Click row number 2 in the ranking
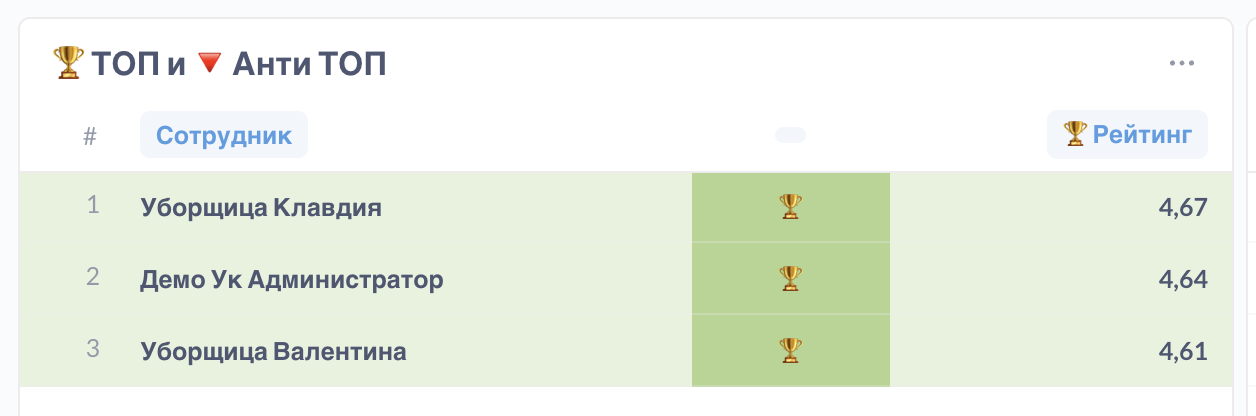This screenshot has height=416, width=1256. [93, 278]
